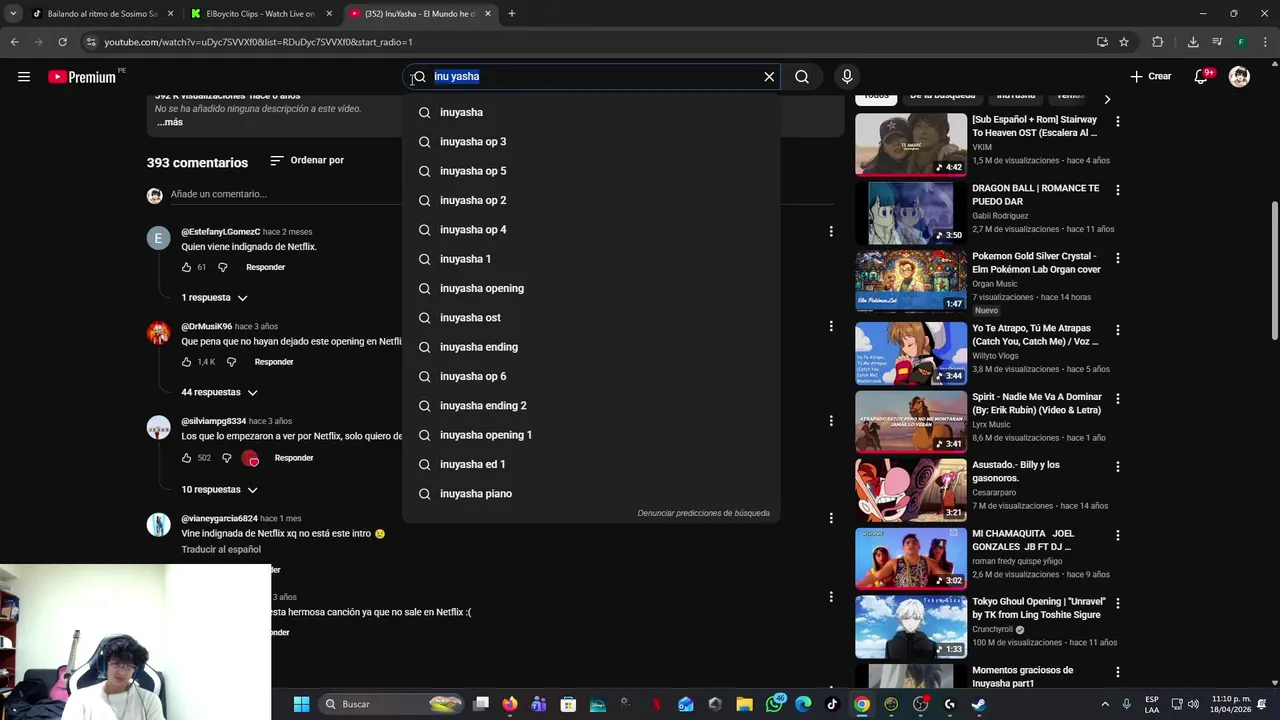Image resolution: width=1280 pixels, height=720 pixels.
Task: Dislike the comment by @DrMusiK96
Action: coord(231,362)
